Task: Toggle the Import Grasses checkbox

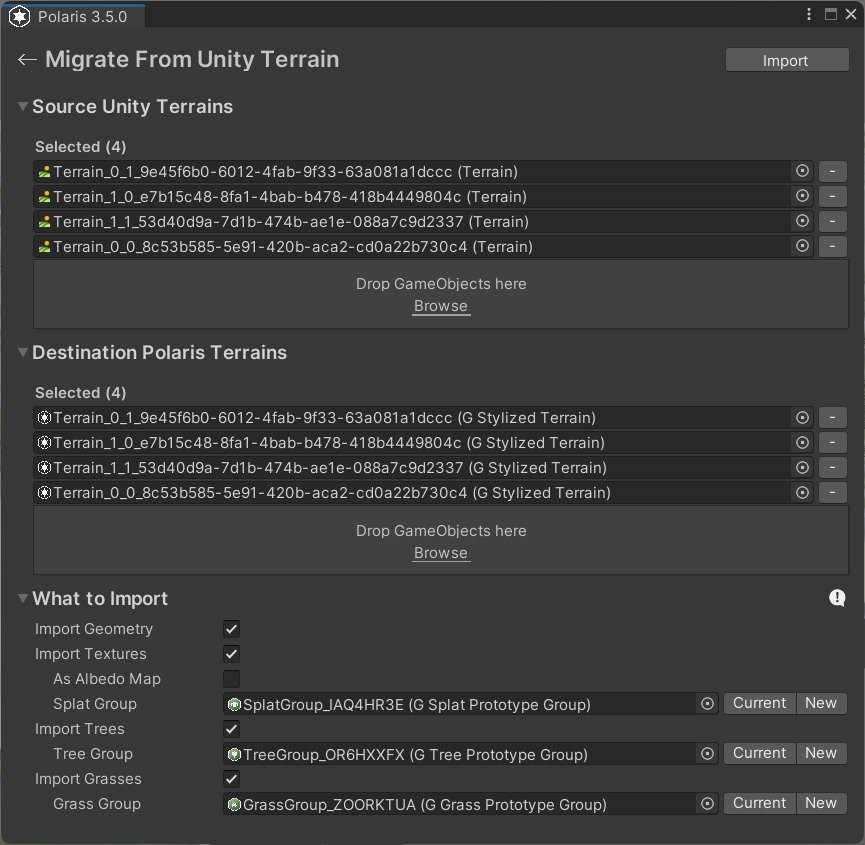Action: (x=232, y=779)
